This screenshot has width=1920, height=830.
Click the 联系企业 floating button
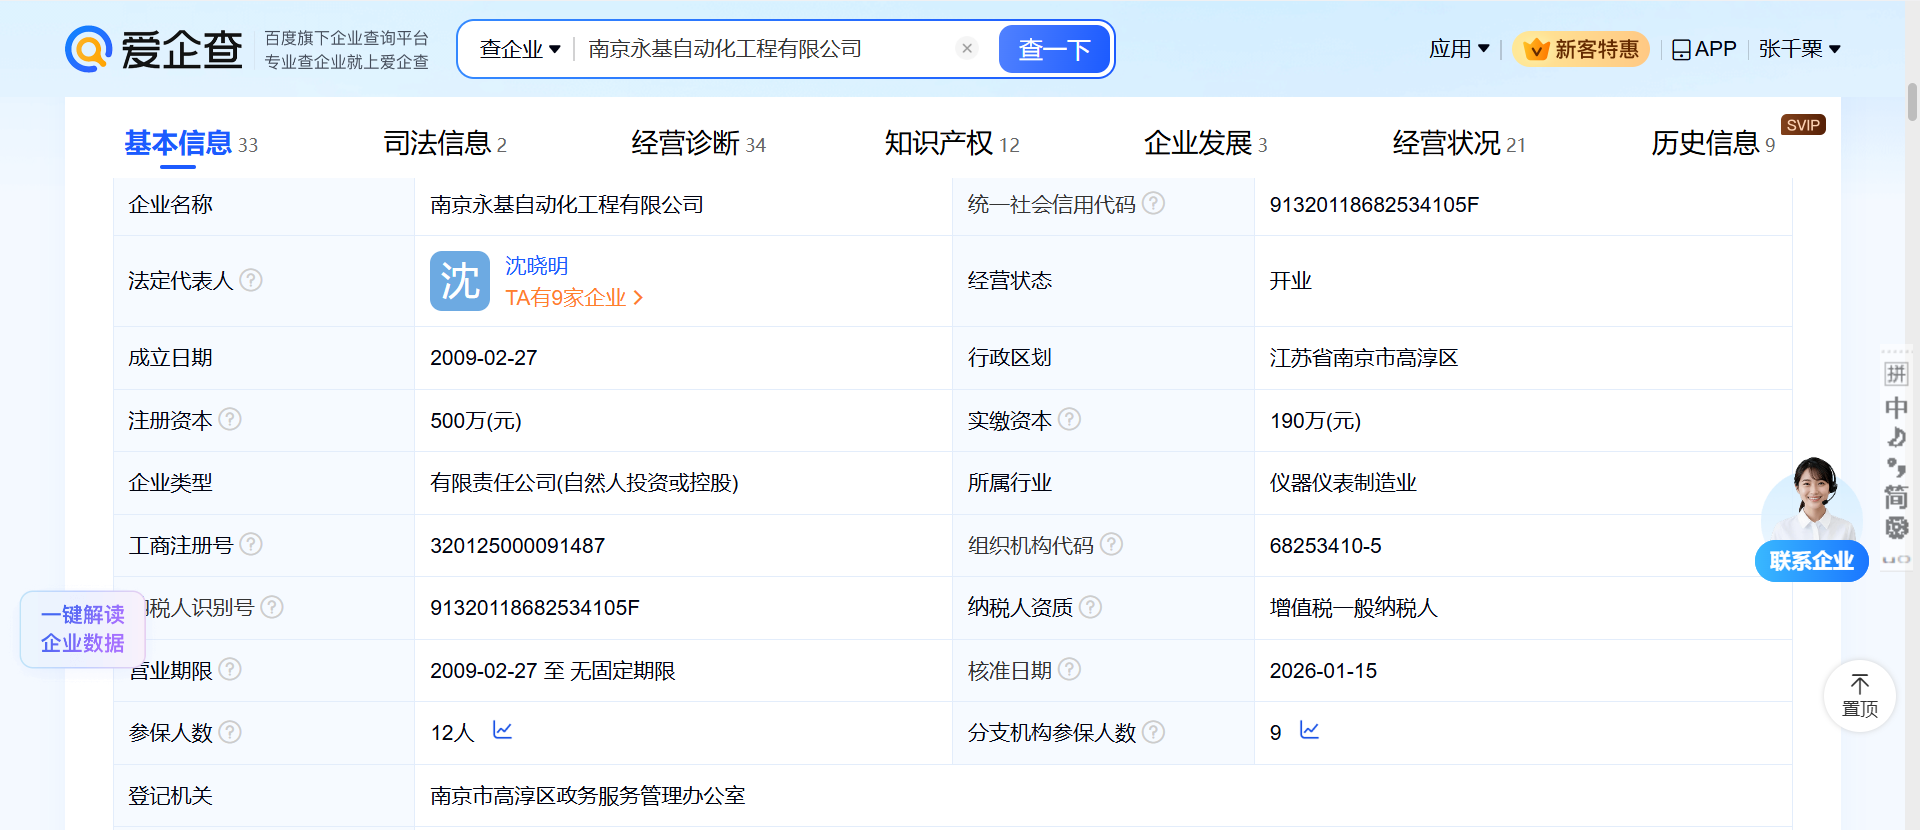coord(1811,561)
